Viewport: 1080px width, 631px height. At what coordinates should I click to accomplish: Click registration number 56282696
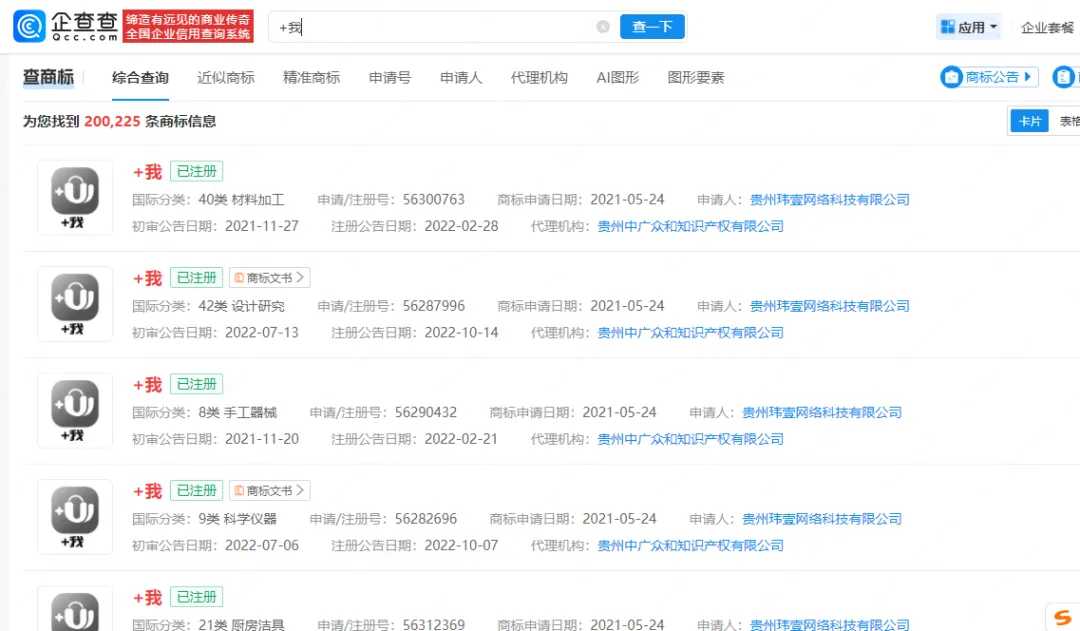(426, 519)
